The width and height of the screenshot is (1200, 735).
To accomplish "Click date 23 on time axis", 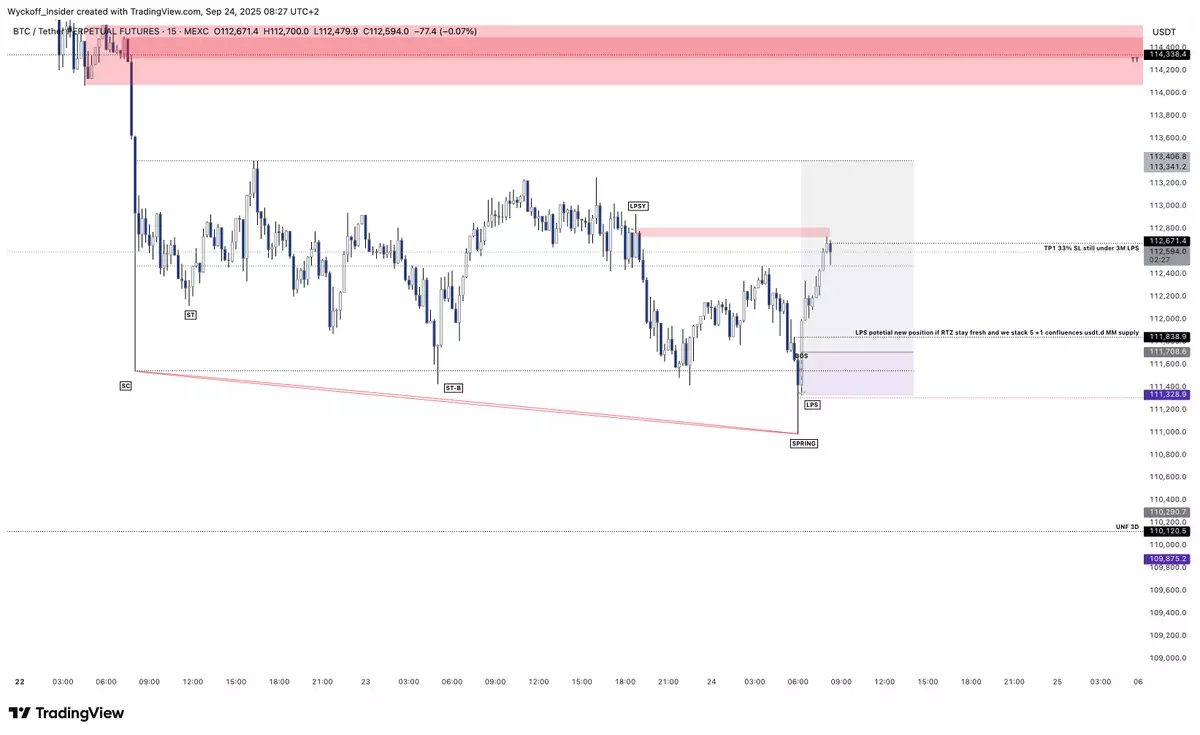I will (366, 681).
